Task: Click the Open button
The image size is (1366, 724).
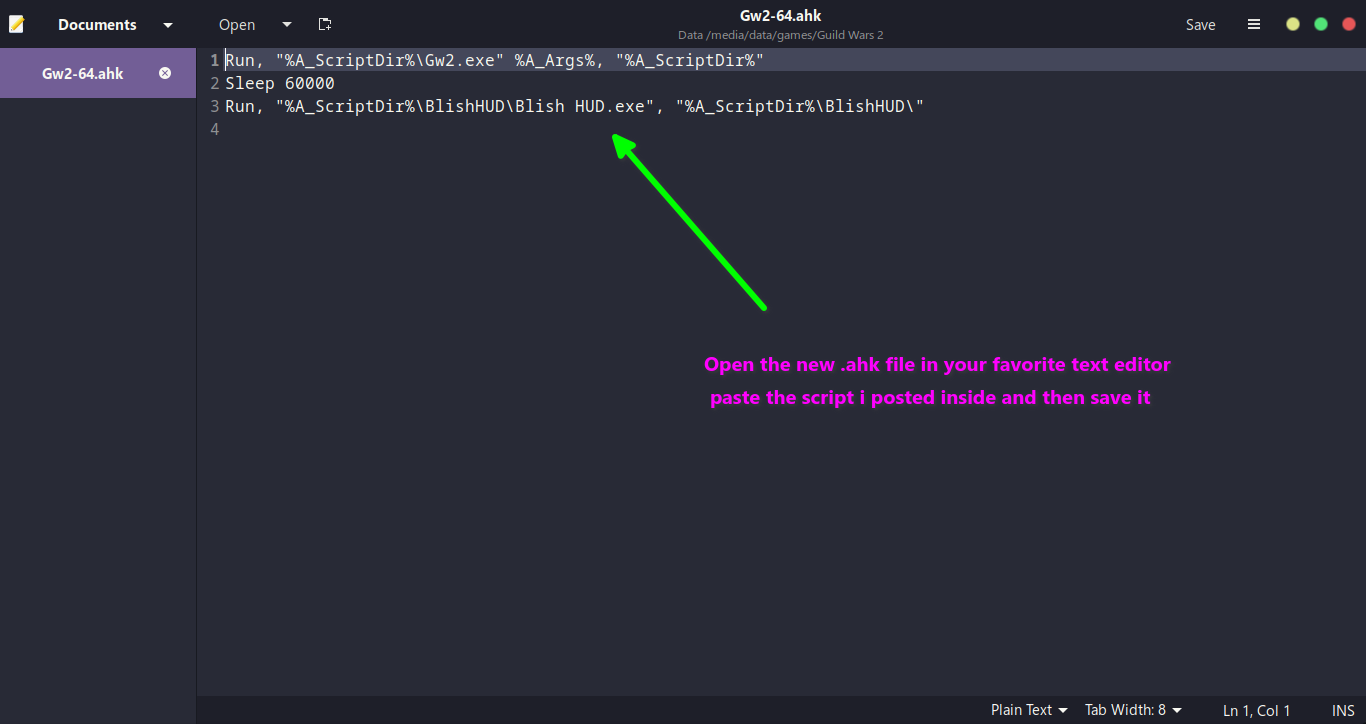Action: (x=236, y=24)
